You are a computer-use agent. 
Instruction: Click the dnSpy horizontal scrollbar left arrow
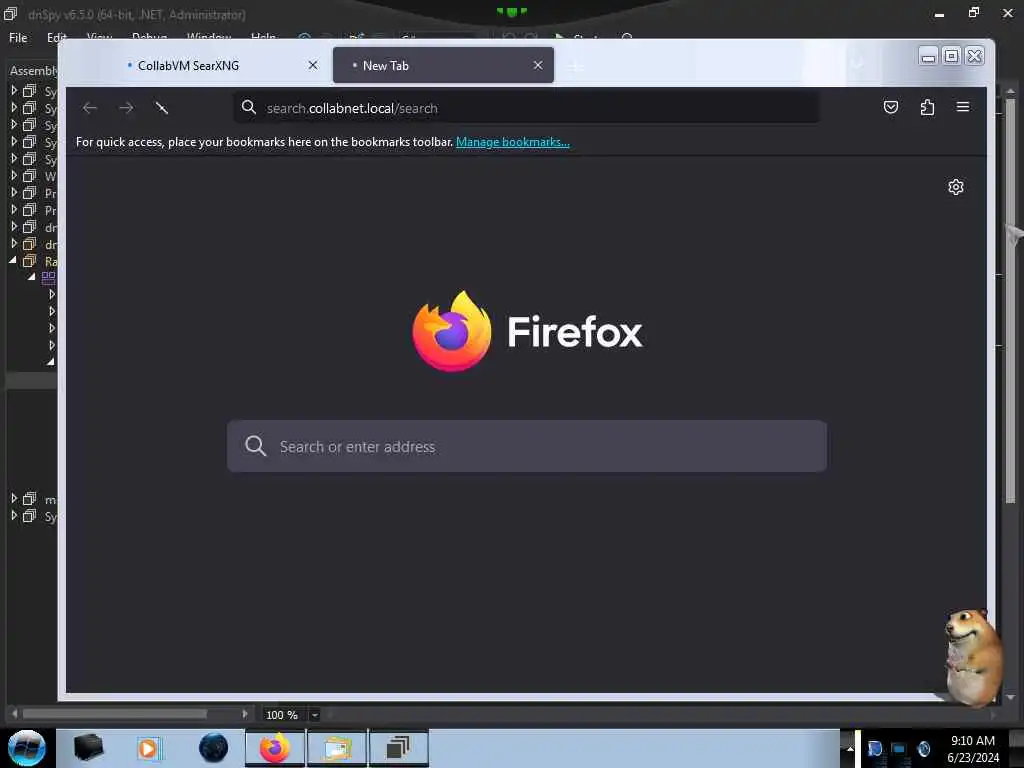(14, 714)
